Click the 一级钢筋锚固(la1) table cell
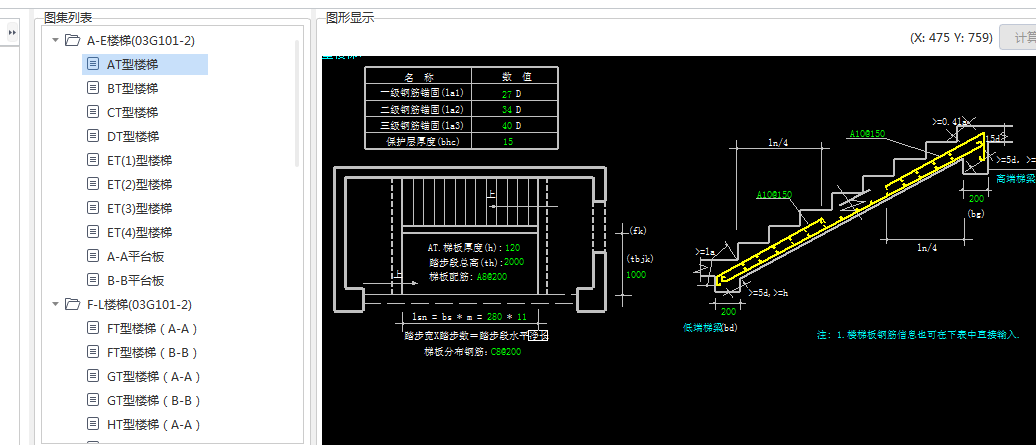This screenshot has height=445, width=1036. pos(418,94)
